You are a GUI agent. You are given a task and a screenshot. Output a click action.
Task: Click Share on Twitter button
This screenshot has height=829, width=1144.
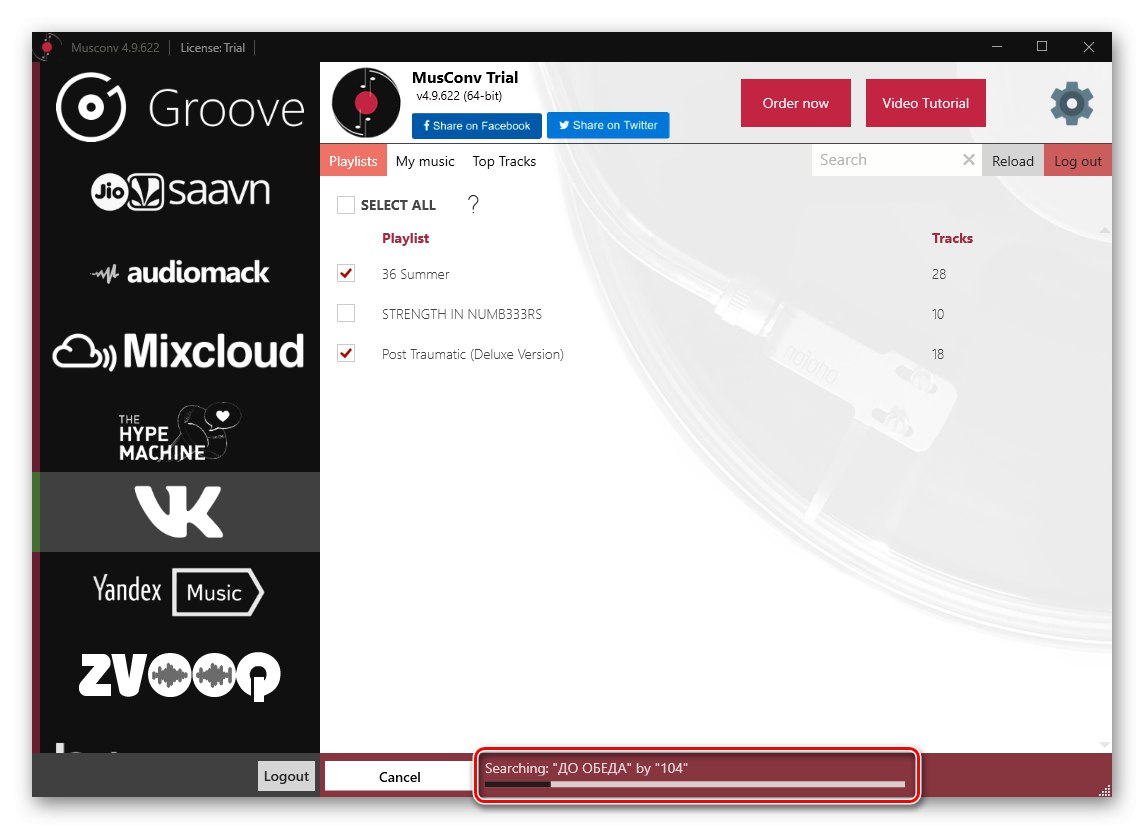click(x=608, y=126)
